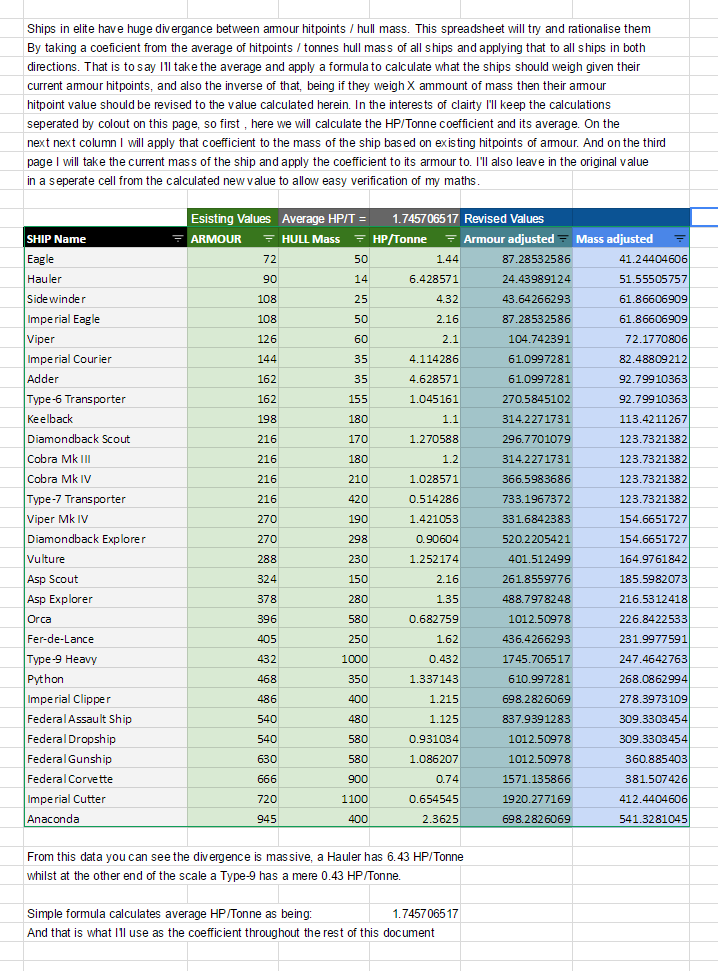Click Anaconda's mass adjusted 541.3281045
This screenshot has width=718, height=971.
click(631, 819)
